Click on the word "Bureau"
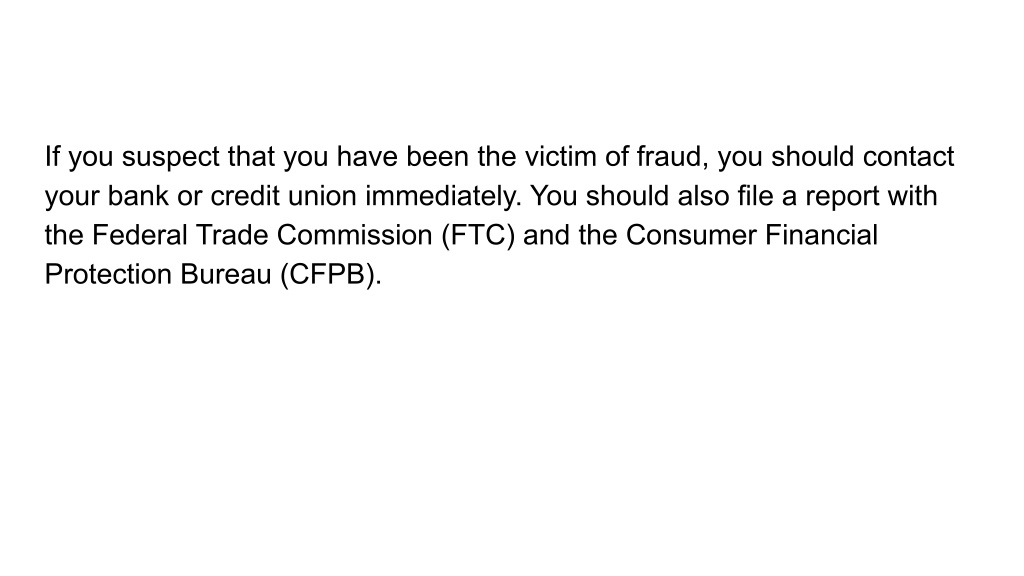The height and width of the screenshot is (576, 1024). tap(225, 274)
